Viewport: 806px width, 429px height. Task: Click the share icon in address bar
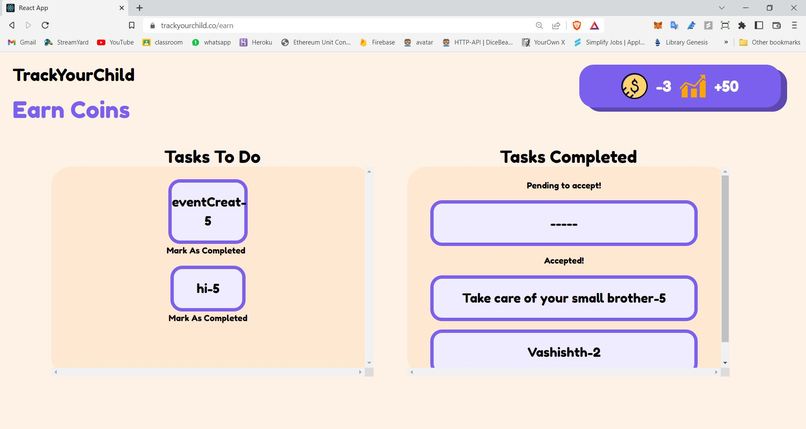(556, 25)
